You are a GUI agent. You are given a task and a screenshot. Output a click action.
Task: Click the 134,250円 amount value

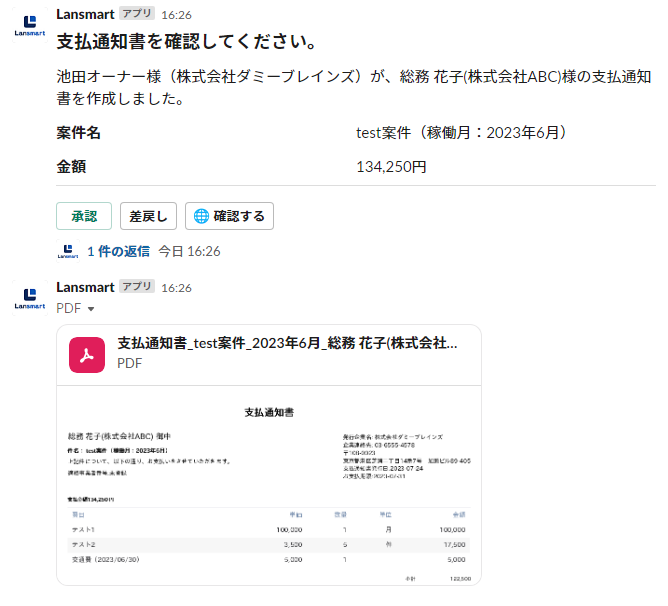(391, 167)
